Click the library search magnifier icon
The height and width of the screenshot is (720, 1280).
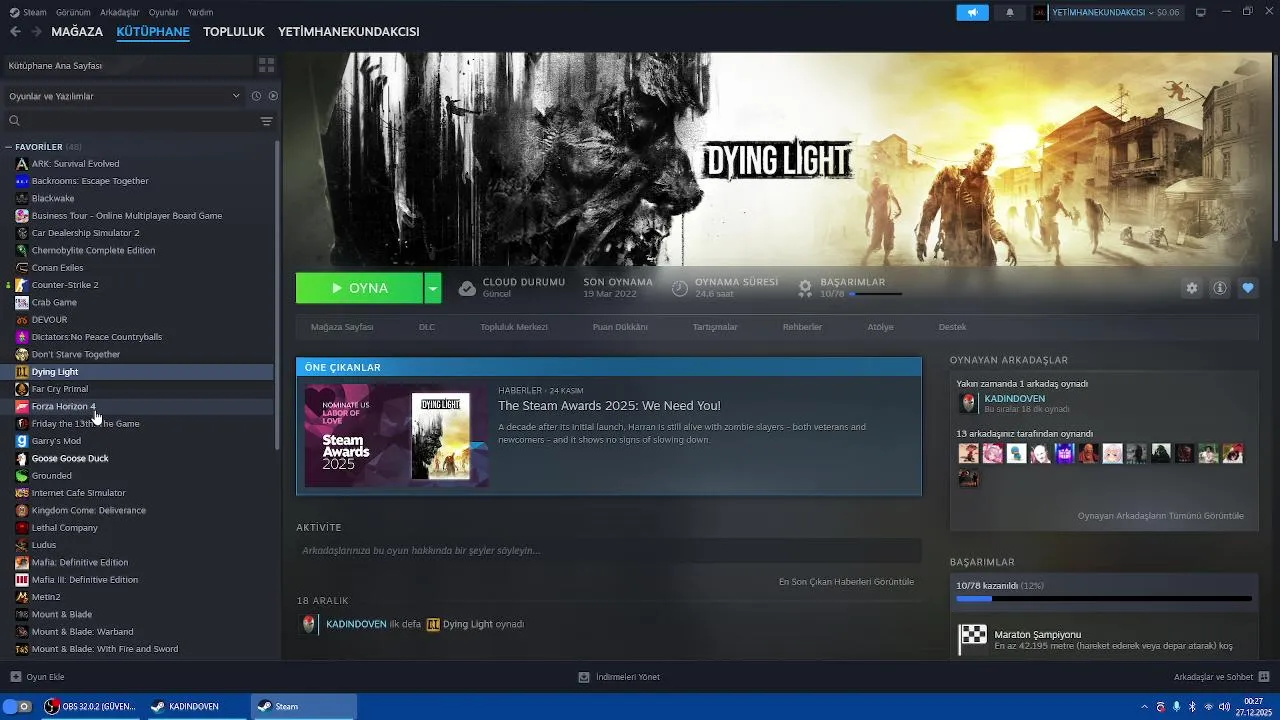coord(14,121)
